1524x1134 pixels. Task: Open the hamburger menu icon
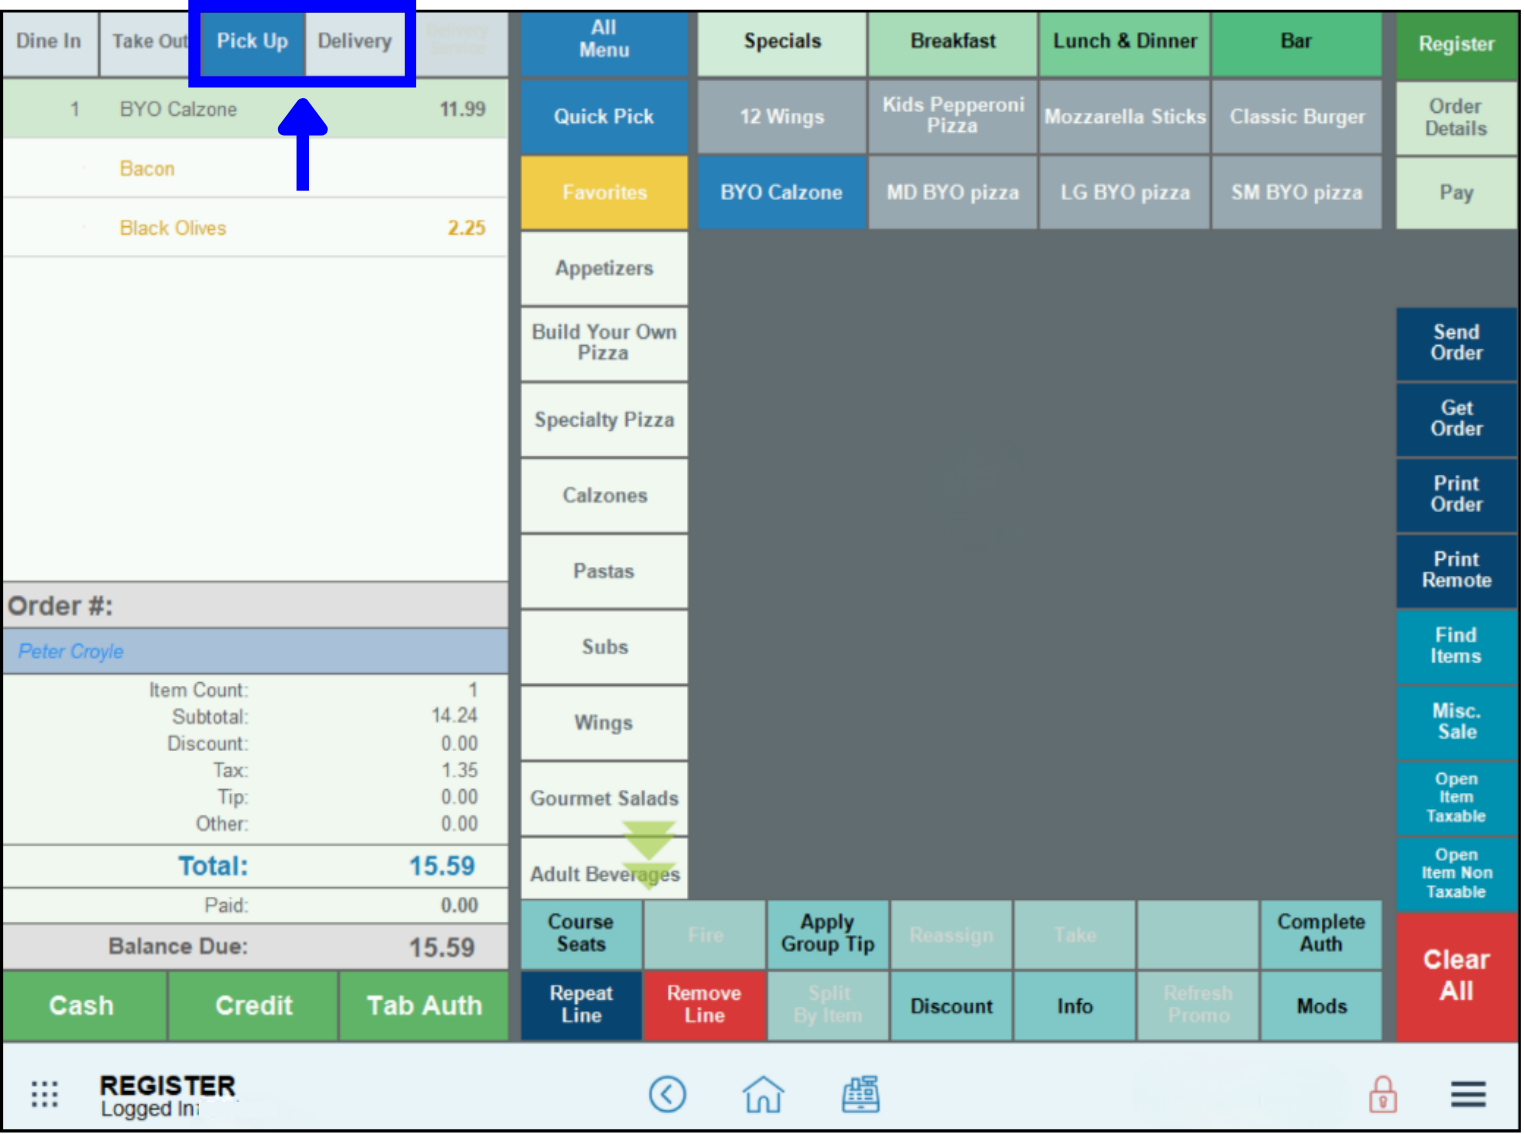click(1467, 1094)
